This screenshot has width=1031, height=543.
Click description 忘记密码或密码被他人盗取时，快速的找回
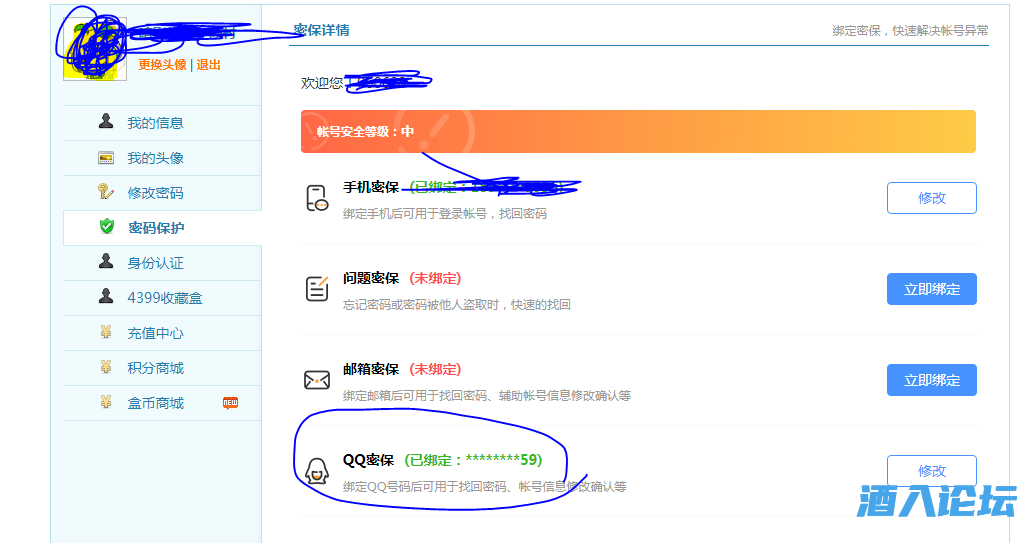[456, 304]
